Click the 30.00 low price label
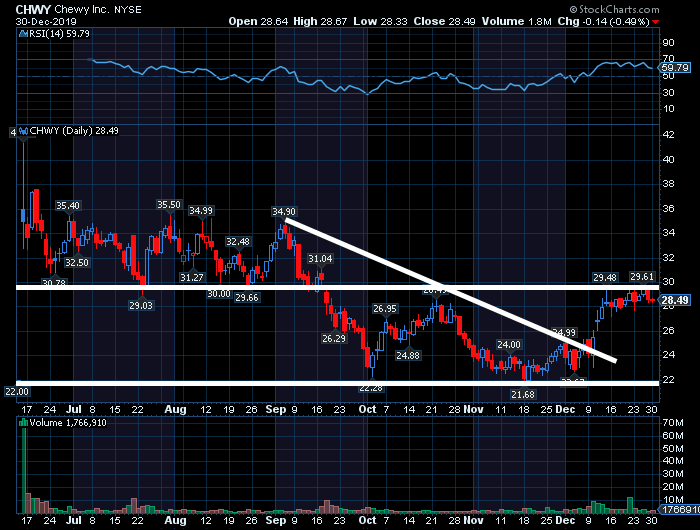This screenshot has width=700, height=530. pyautogui.click(x=219, y=294)
